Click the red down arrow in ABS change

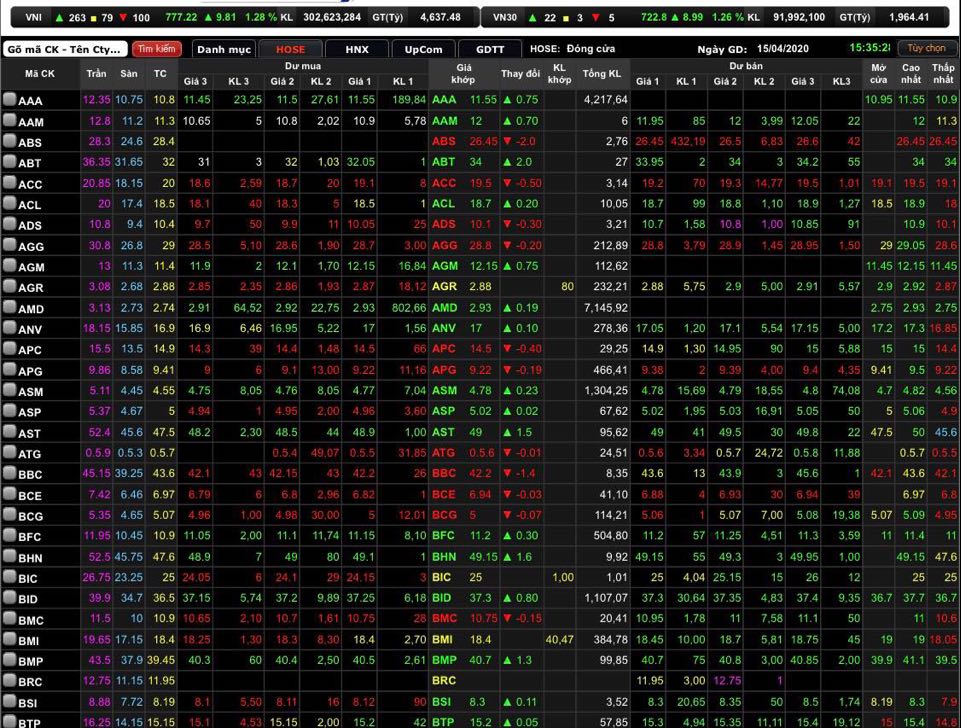[507, 142]
